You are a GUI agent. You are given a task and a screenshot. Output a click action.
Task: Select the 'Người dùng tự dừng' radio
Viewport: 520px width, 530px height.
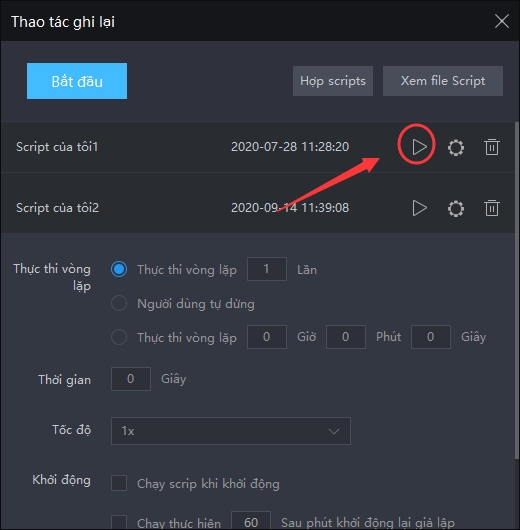click(x=119, y=303)
